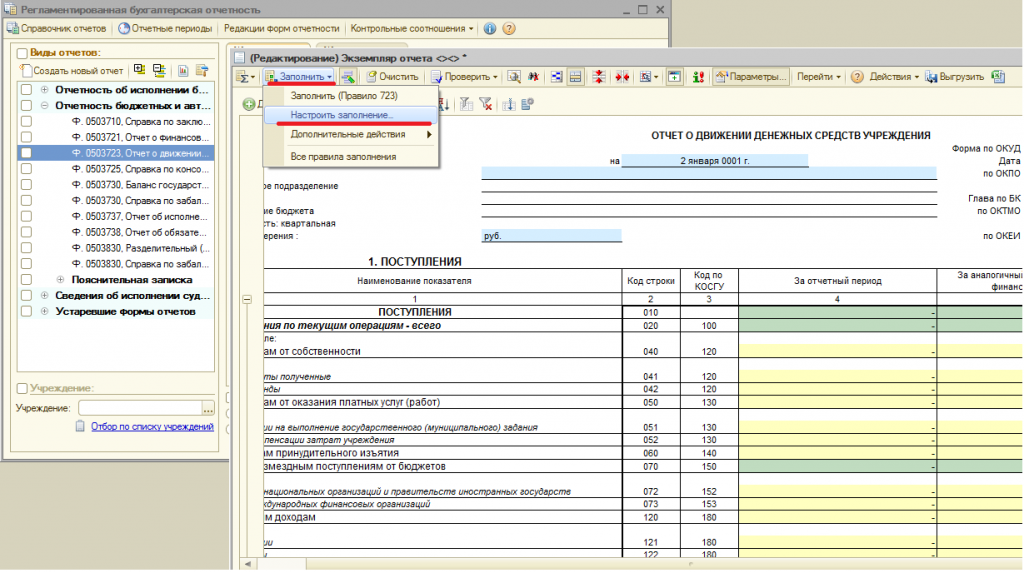Click the Excel export icon
This screenshot has width=1024, height=573.
998,77
